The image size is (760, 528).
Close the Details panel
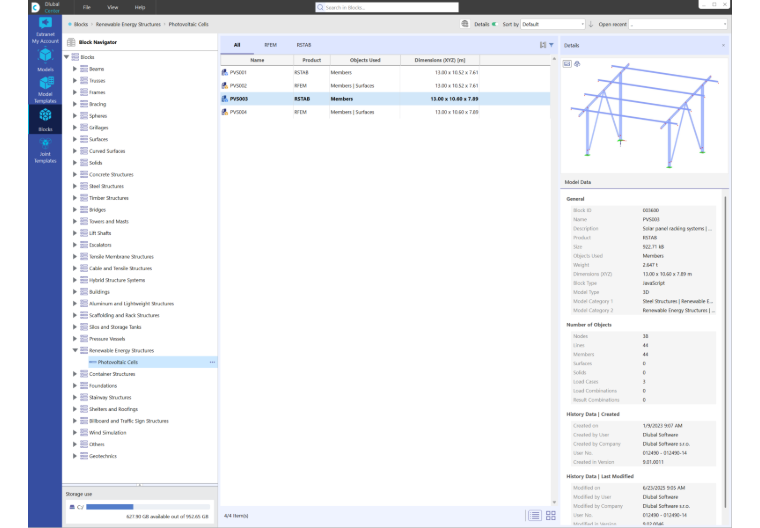pos(723,45)
